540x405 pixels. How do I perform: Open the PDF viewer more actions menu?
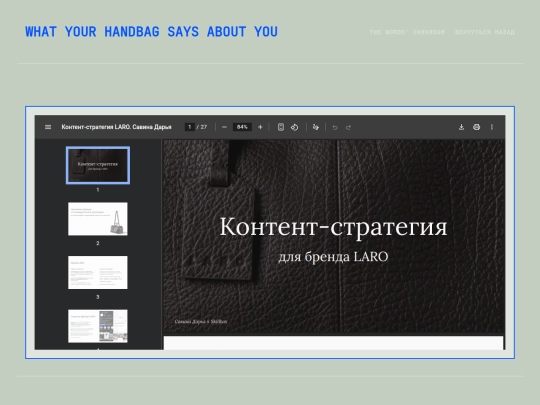[492, 127]
